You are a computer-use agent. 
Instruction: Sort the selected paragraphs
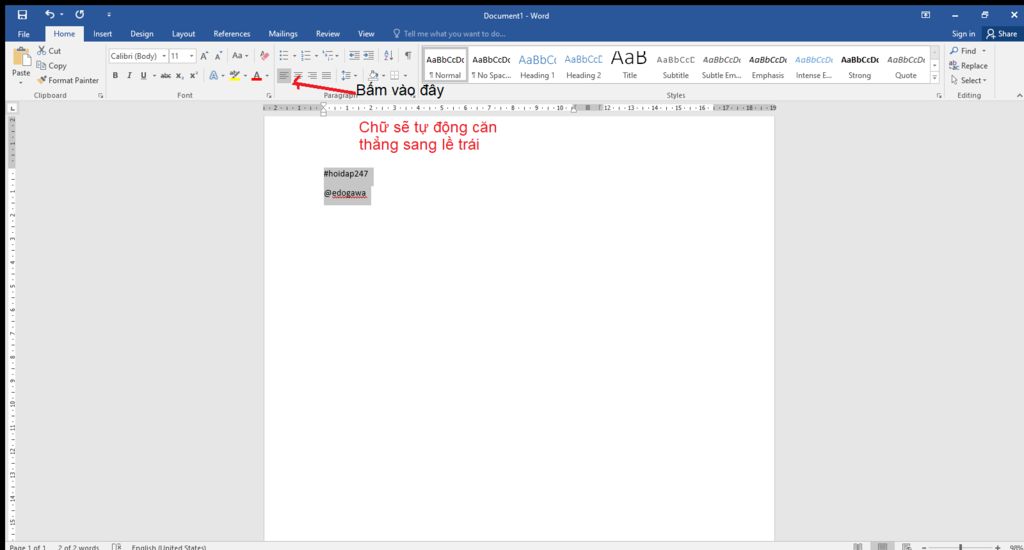click(389, 56)
